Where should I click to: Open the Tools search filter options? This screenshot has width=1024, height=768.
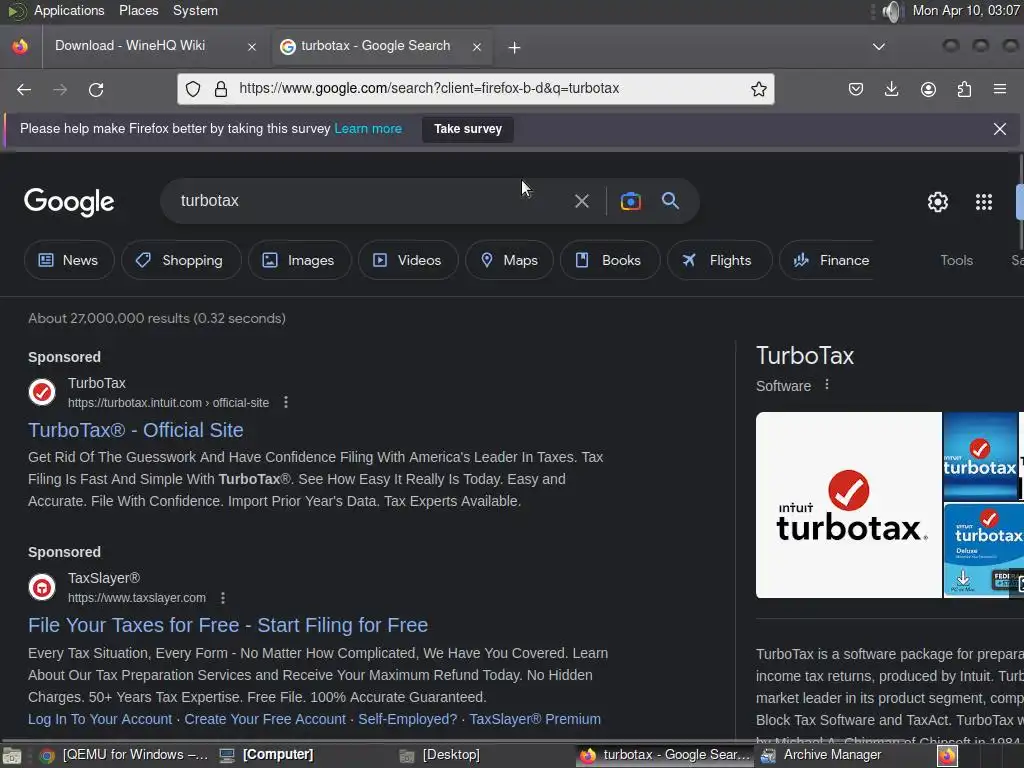[x=956, y=260]
